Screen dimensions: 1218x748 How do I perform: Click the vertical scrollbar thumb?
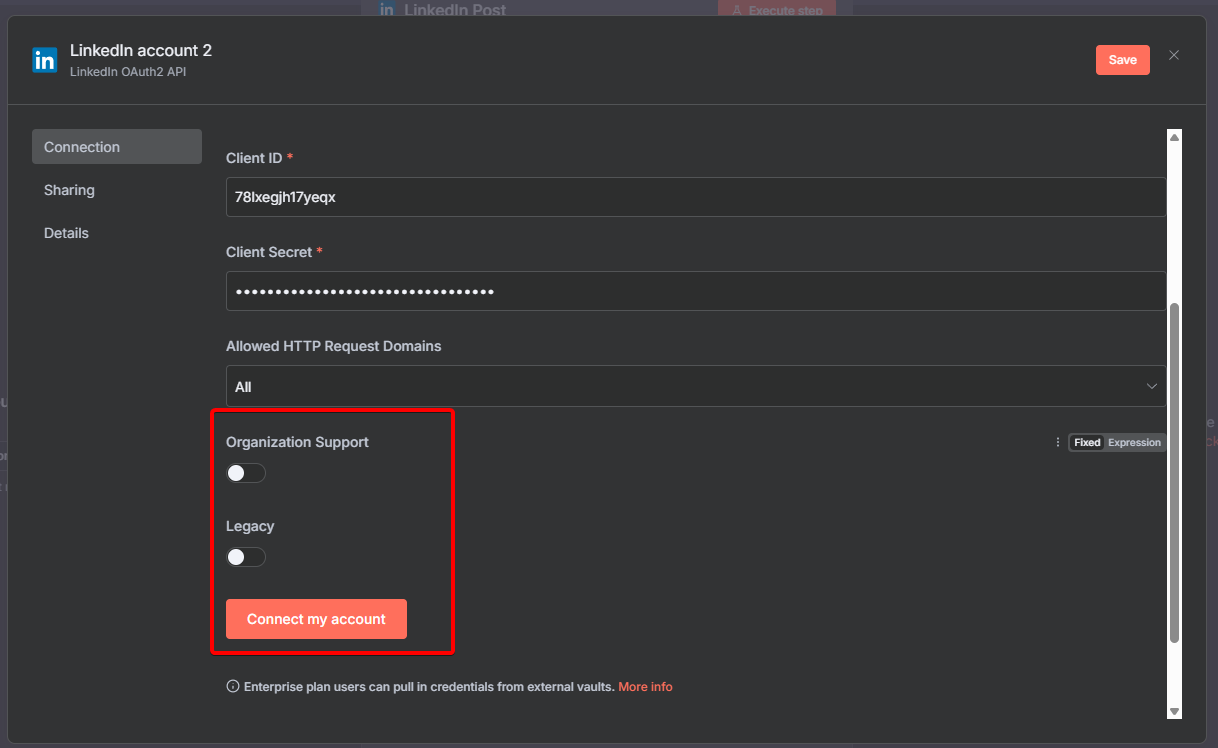click(1175, 470)
